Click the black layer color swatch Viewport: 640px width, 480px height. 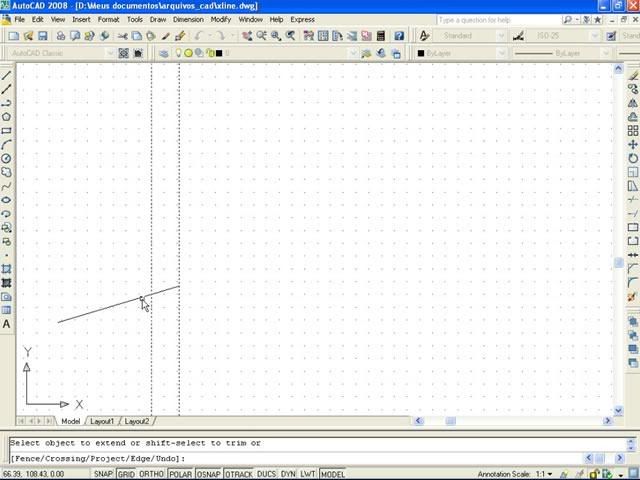click(x=219, y=53)
